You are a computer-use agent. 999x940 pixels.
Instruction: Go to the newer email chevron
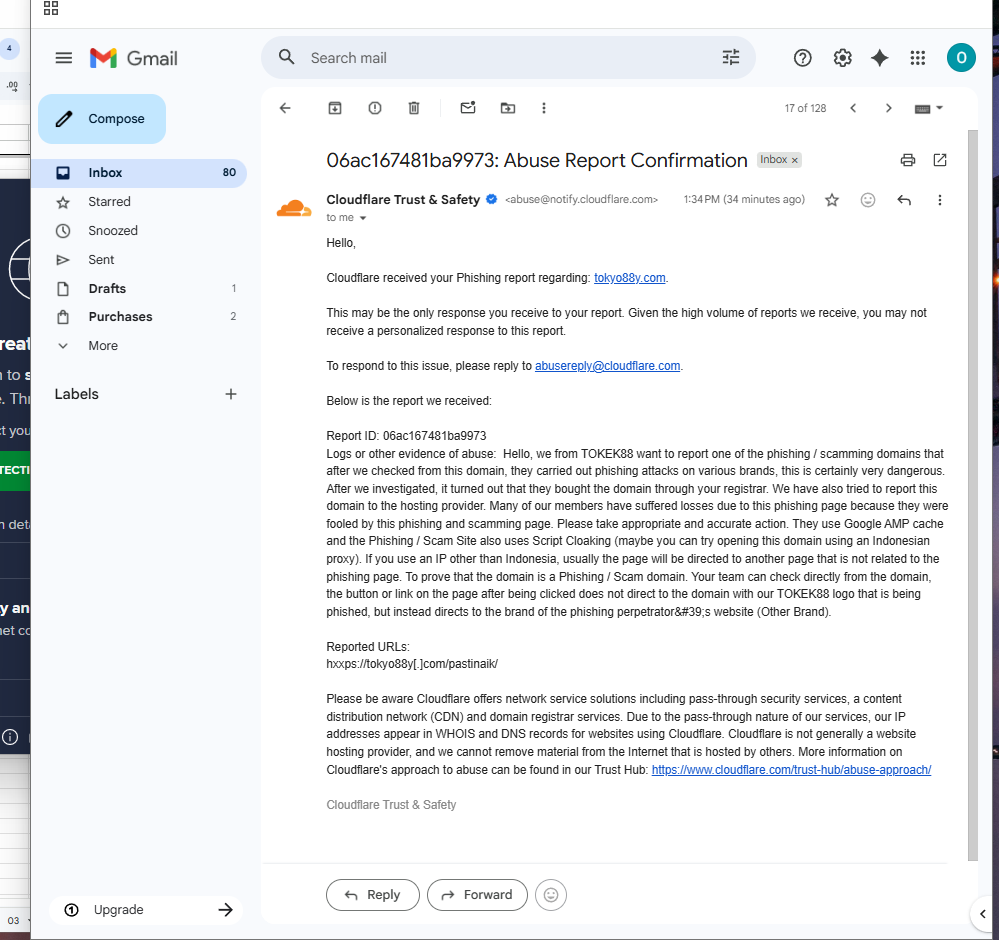click(x=853, y=108)
